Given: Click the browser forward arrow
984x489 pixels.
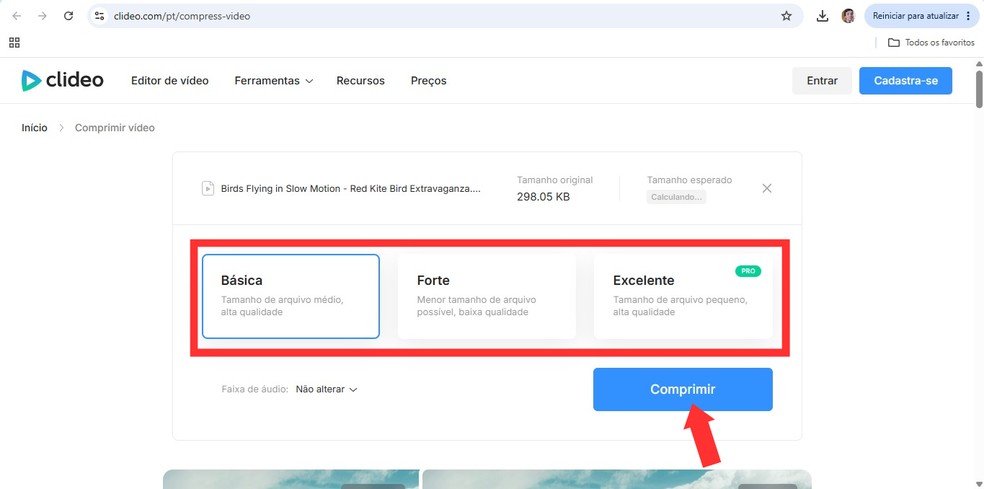Looking at the screenshot, I should tap(42, 16).
